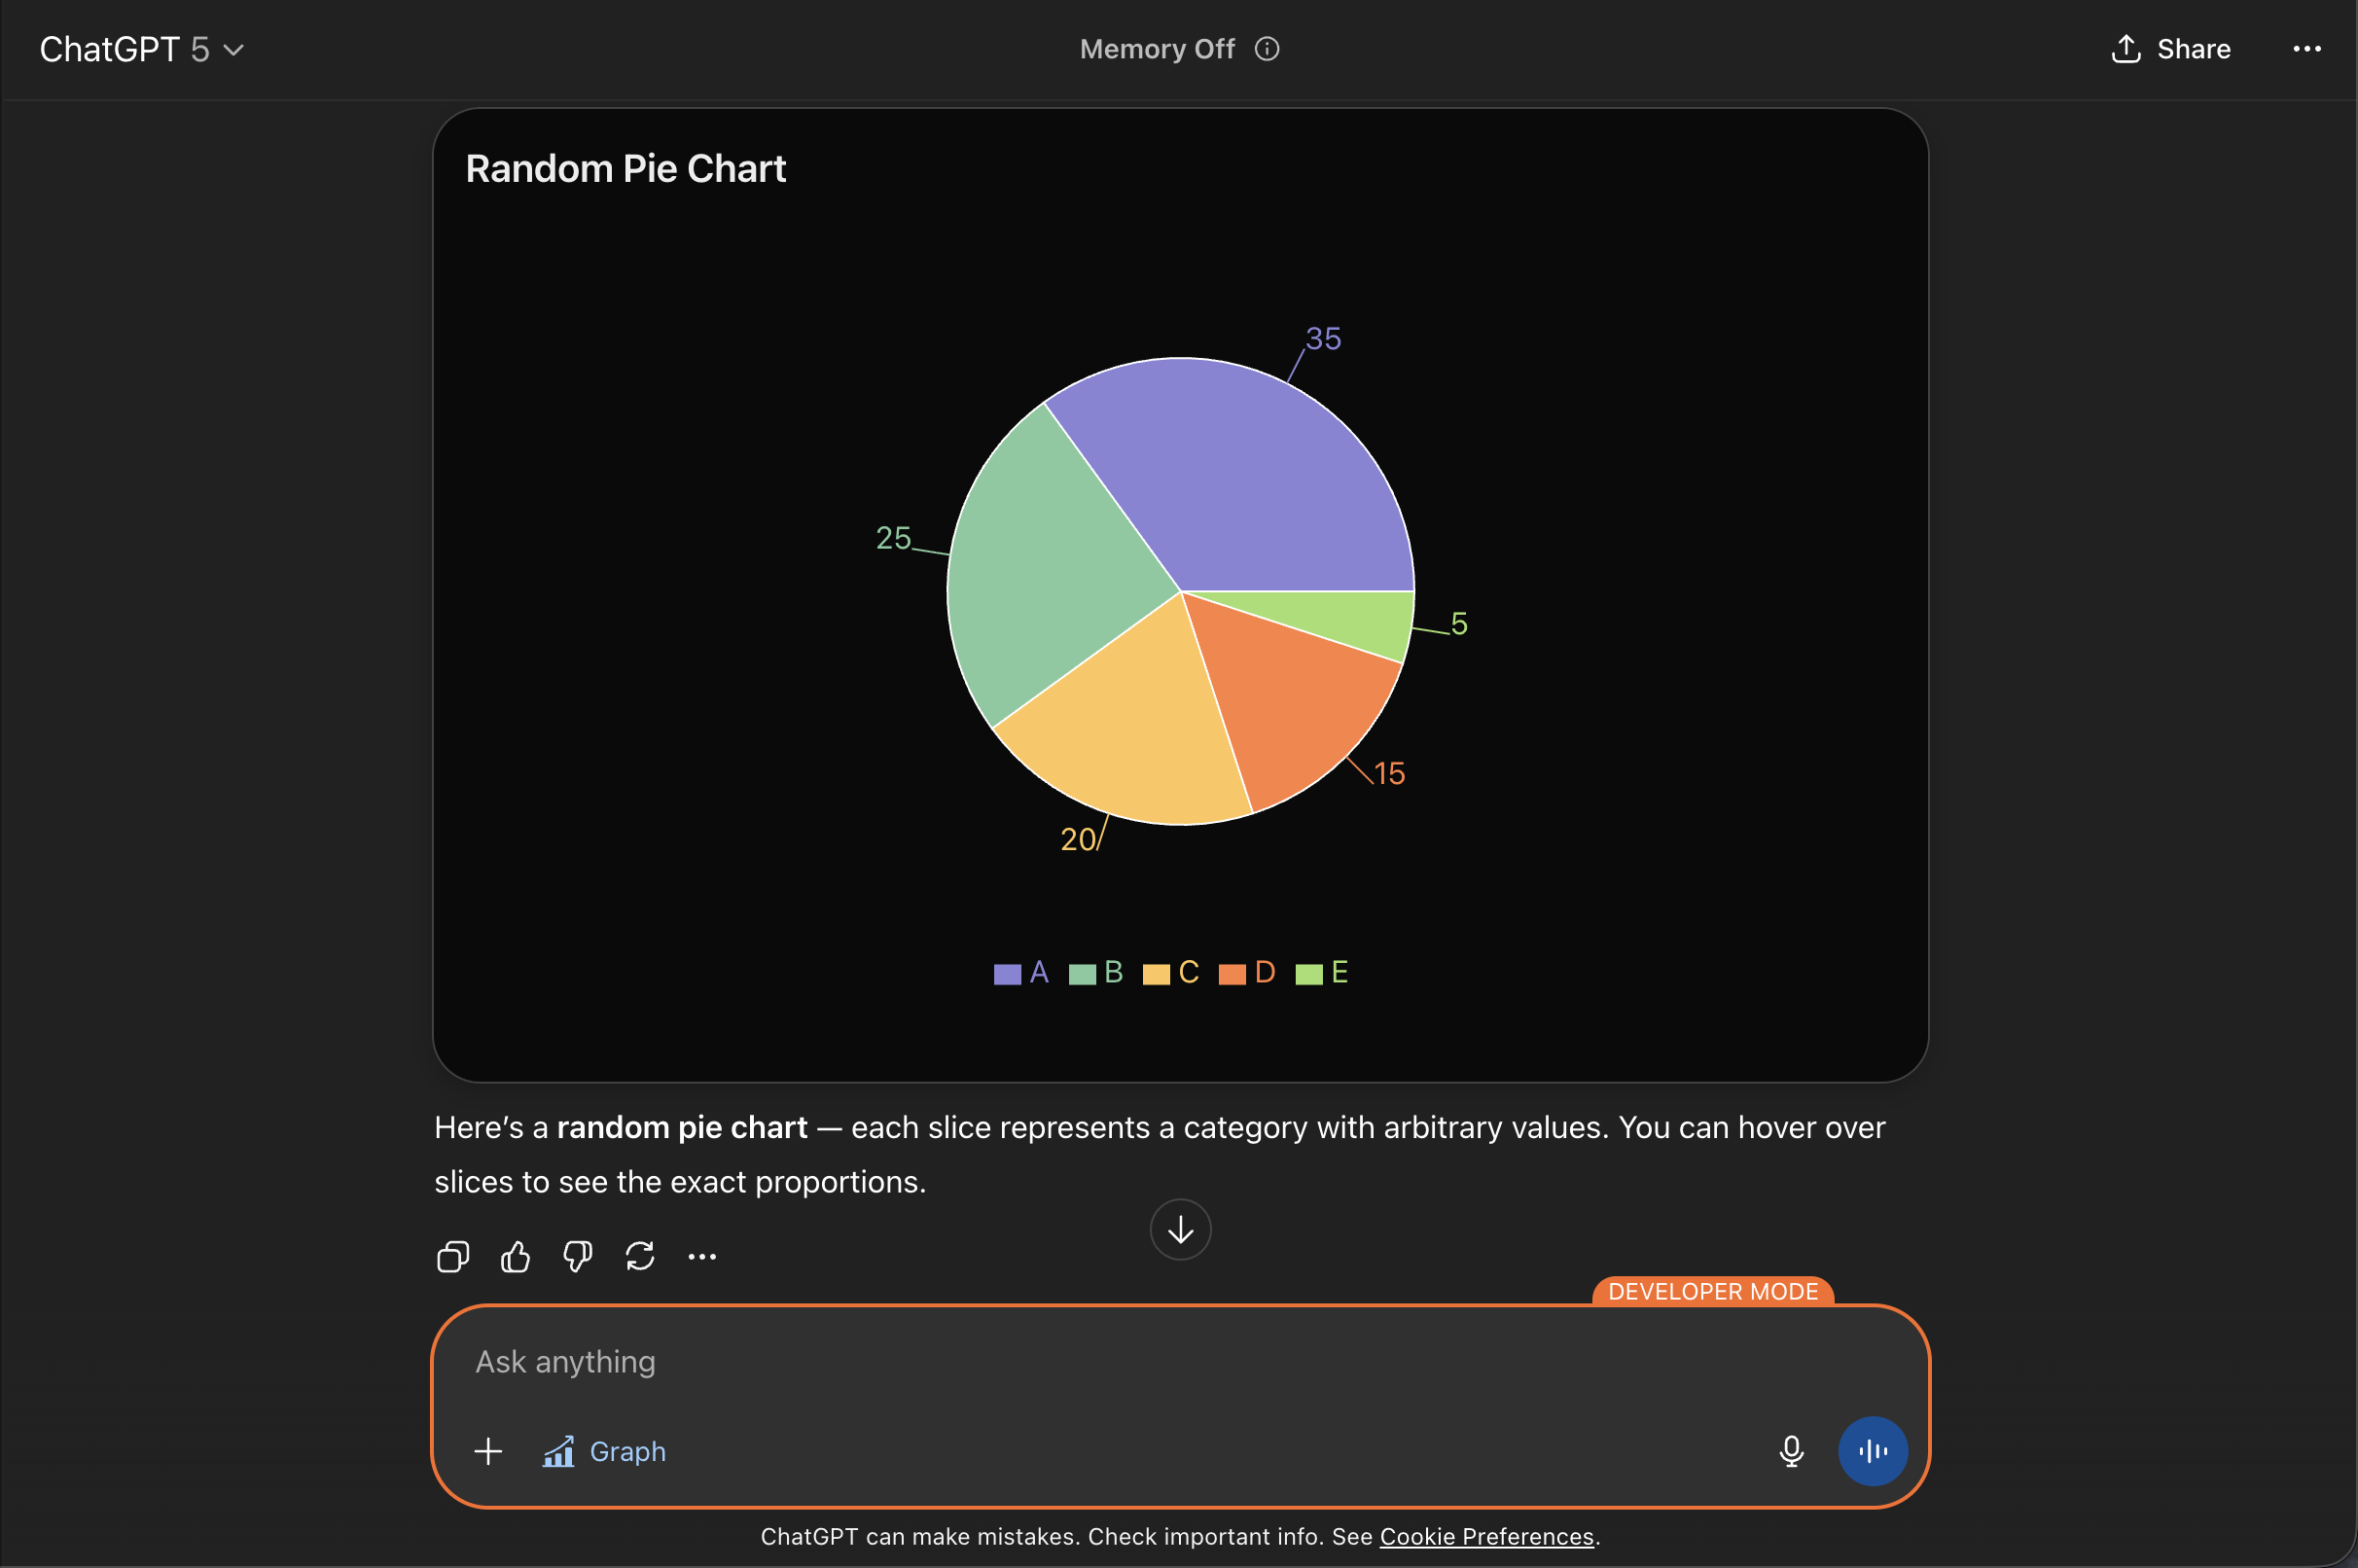Screen dimensions: 2358x1568
Task: Open voice mode
Action: point(1872,1451)
